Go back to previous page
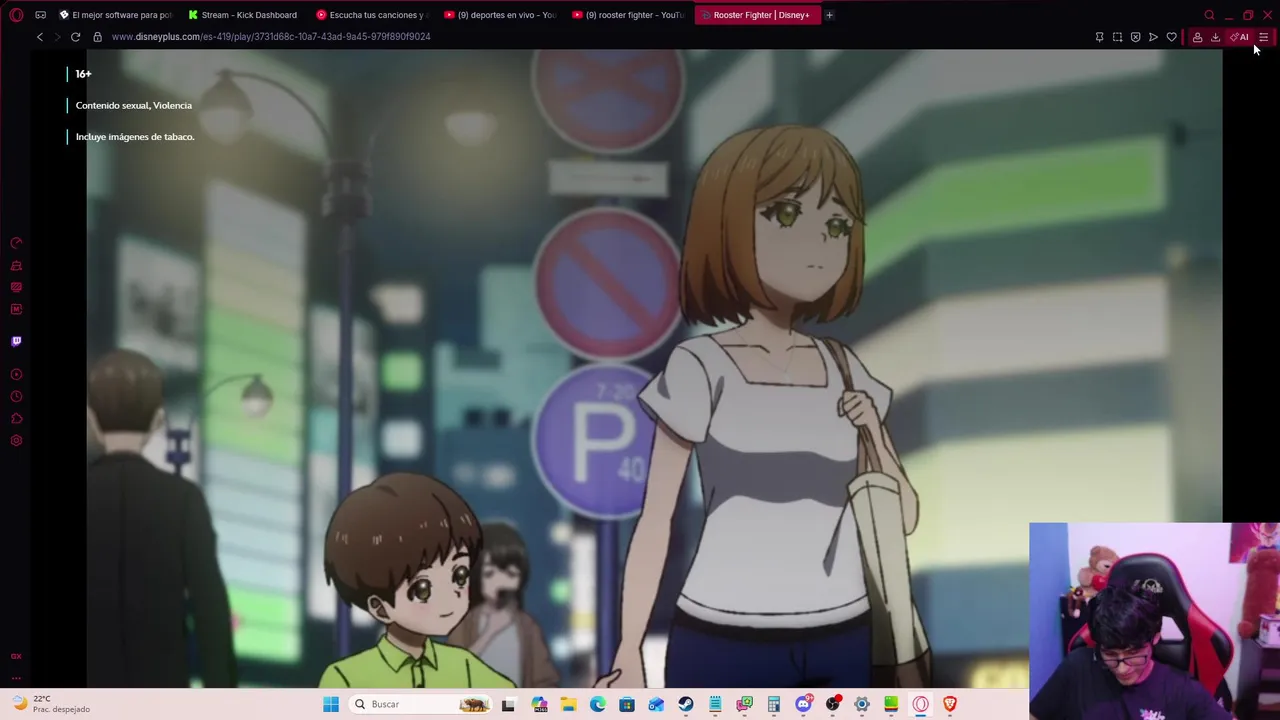Screen dimensions: 1280x720 point(40,37)
